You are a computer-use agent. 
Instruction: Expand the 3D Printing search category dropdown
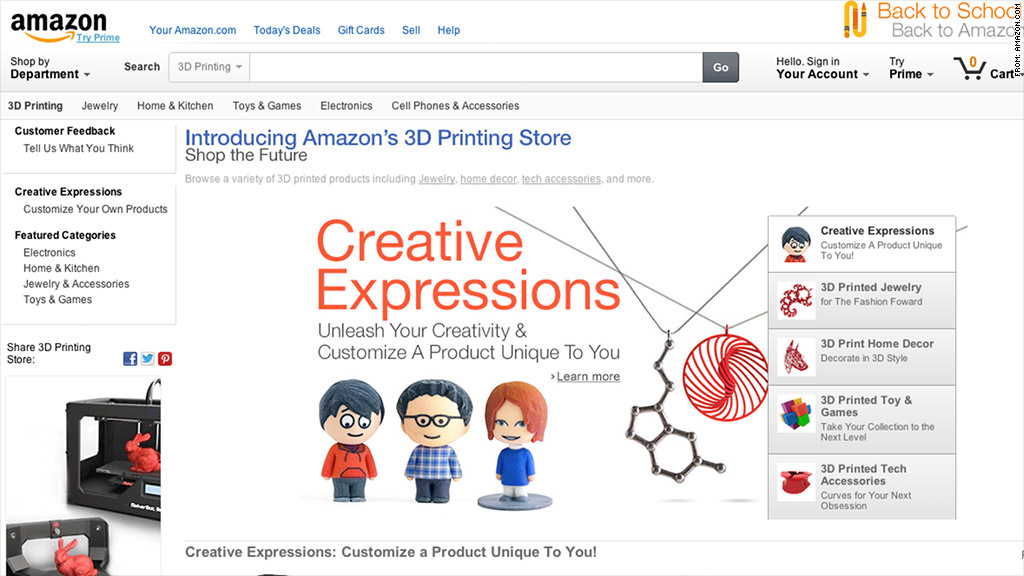[209, 67]
